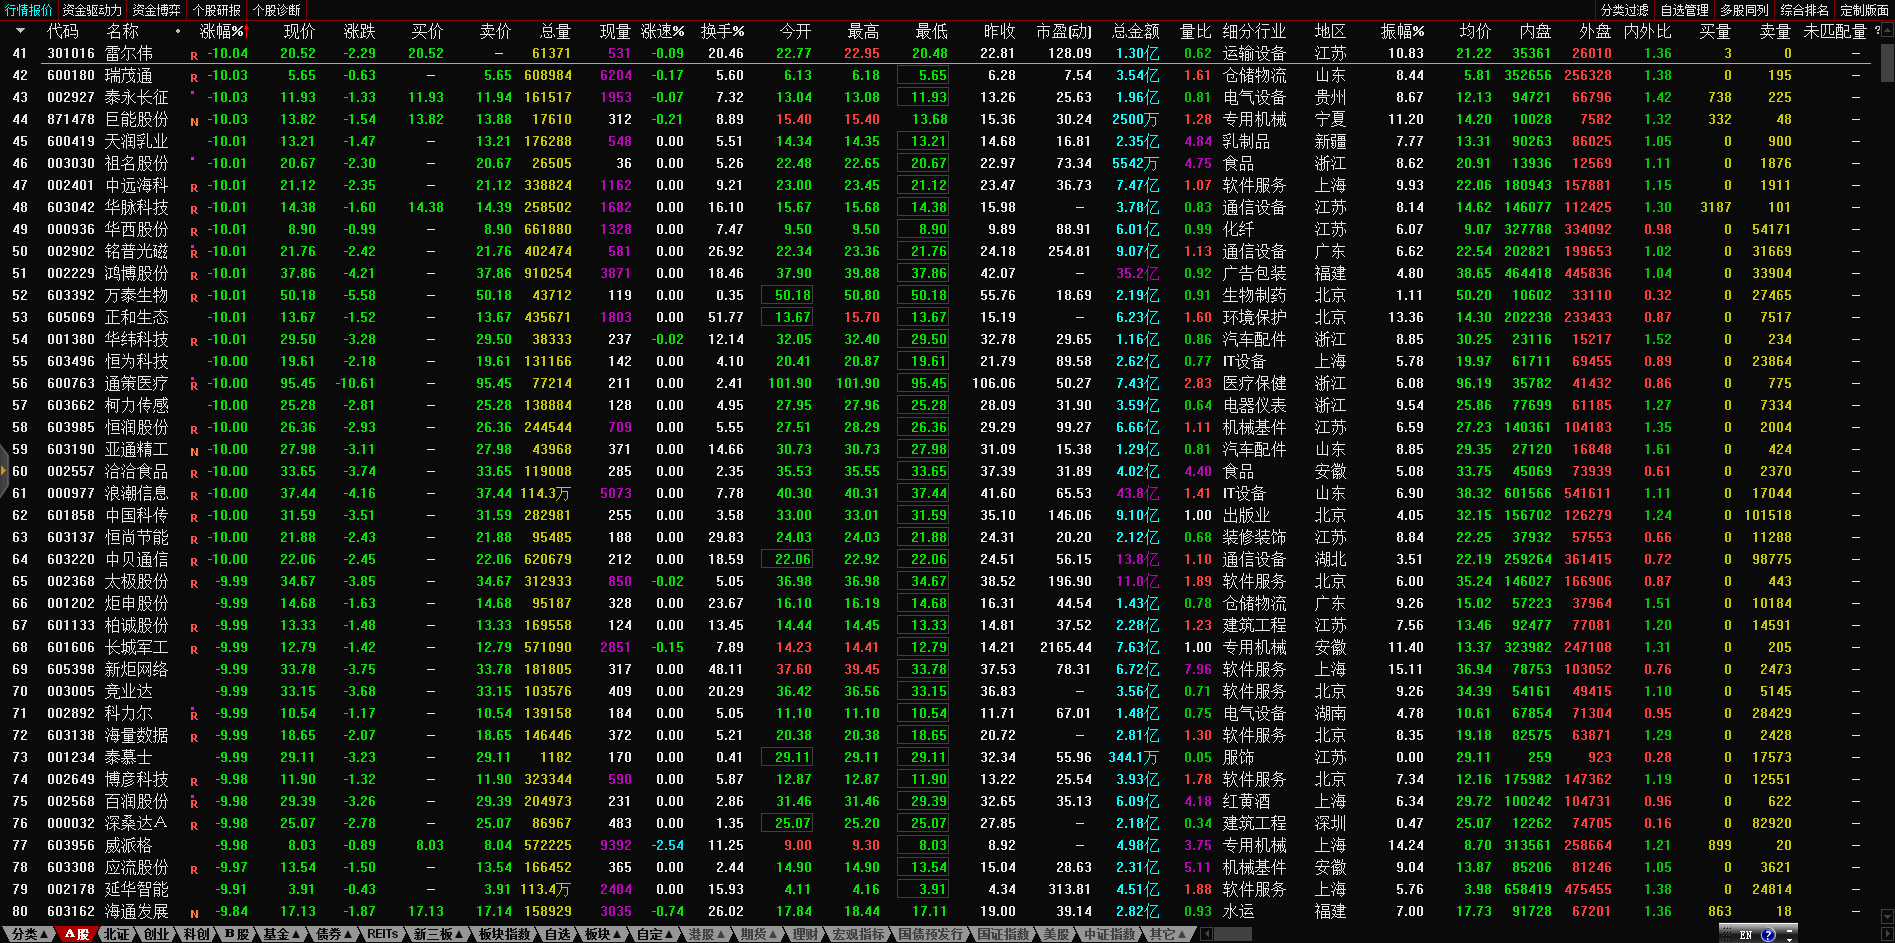Sort list by 换手% column
The width and height of the screenshot is (1895, 943).
click(x=722, y=31)
